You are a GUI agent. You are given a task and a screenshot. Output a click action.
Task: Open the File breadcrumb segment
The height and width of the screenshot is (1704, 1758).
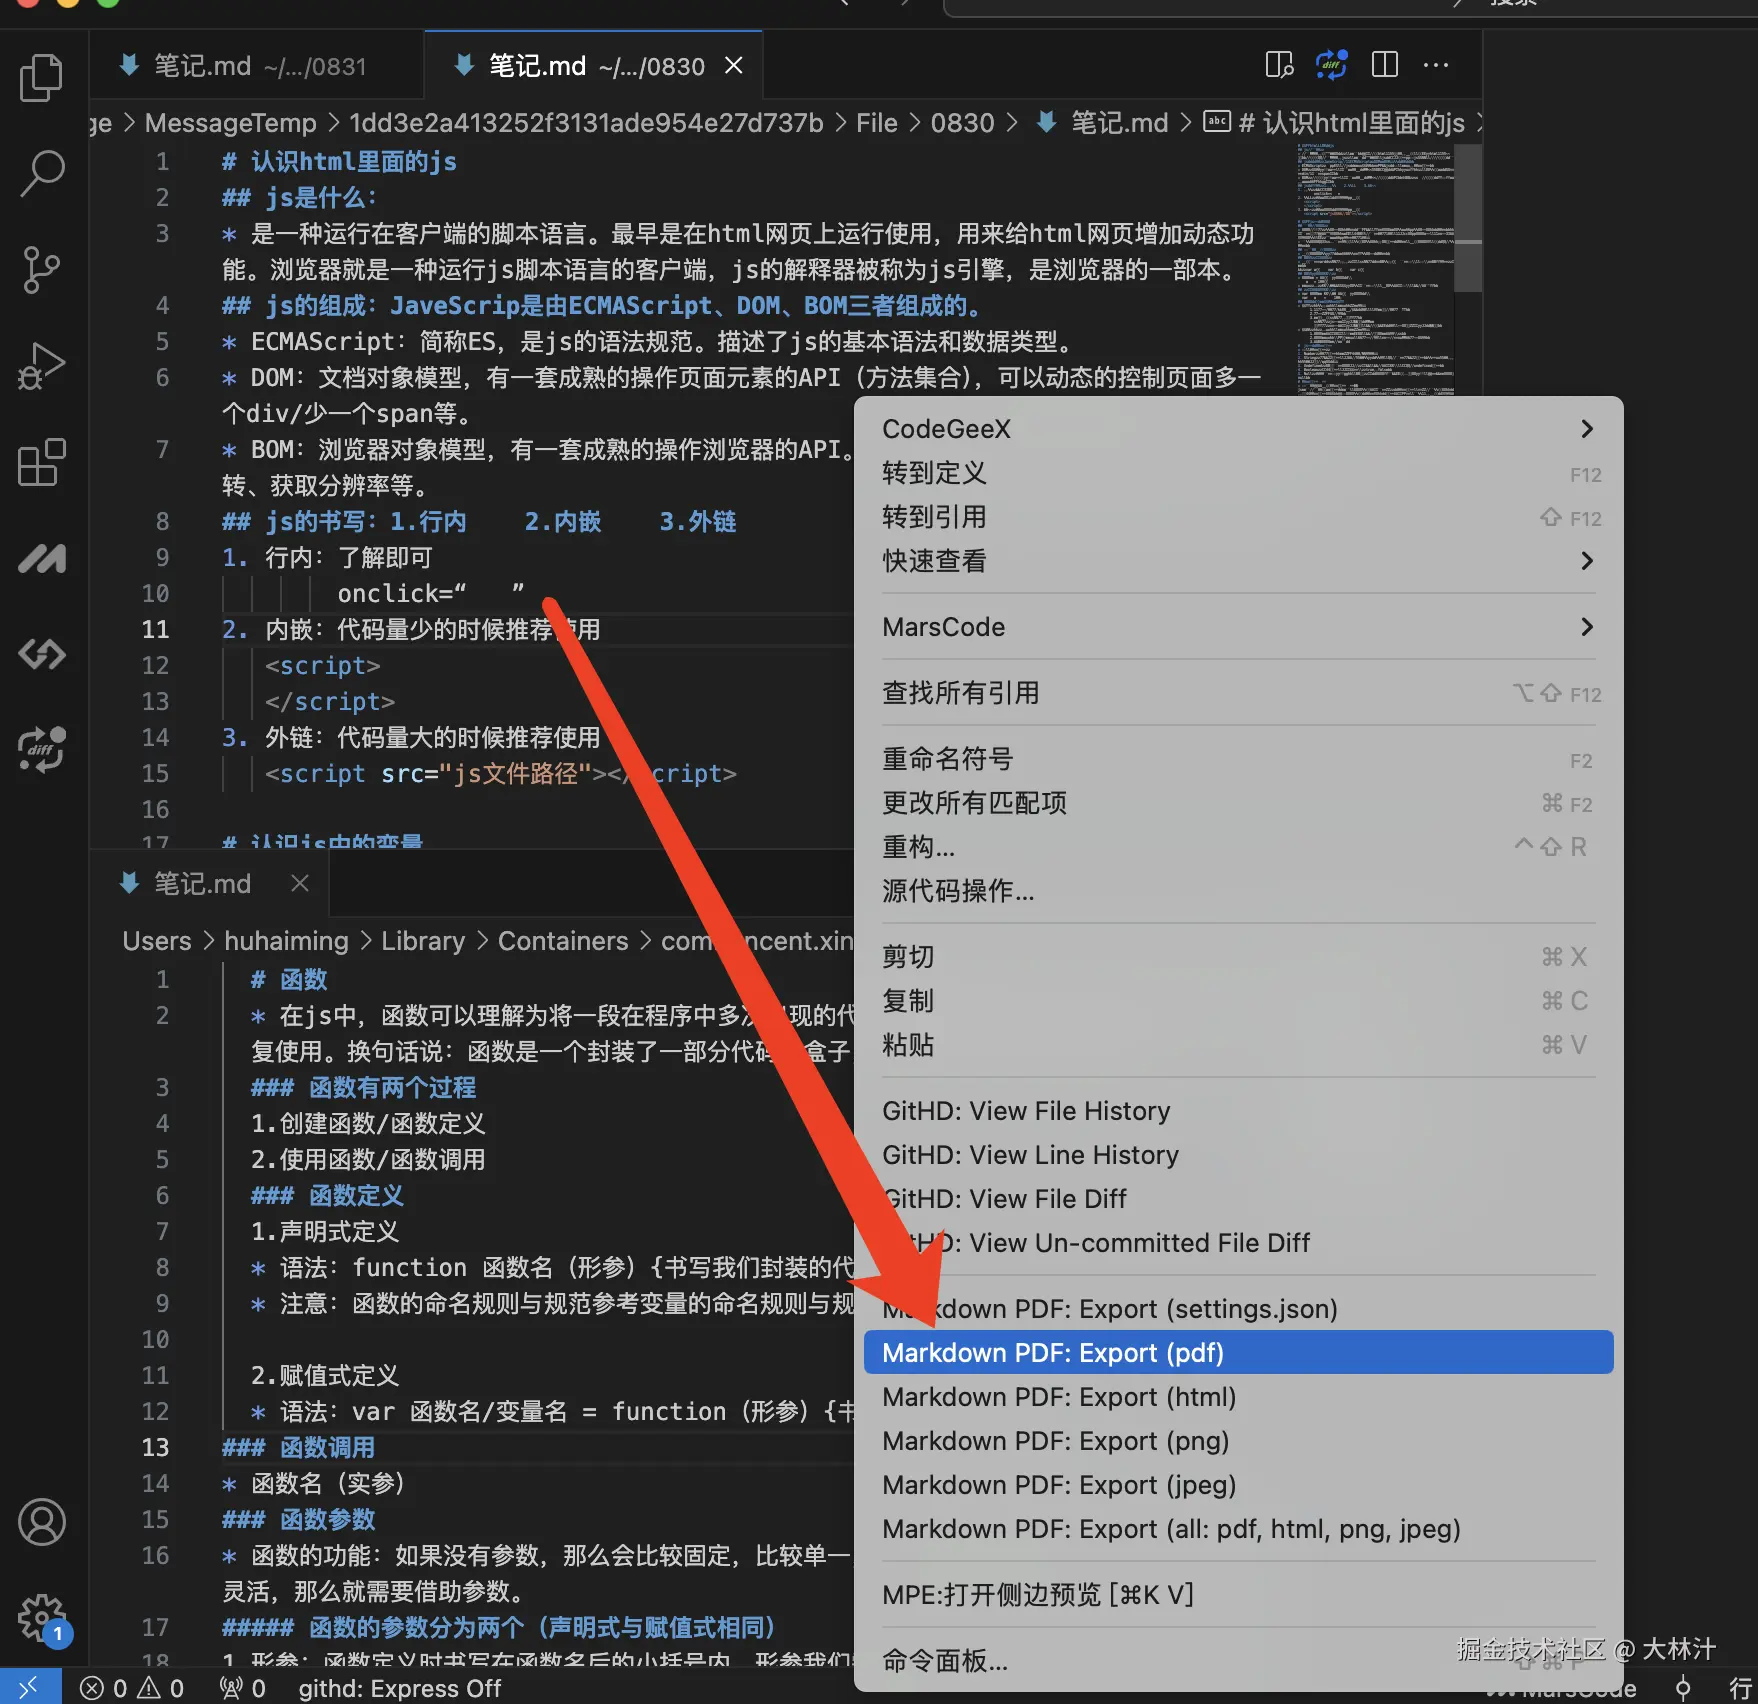877,123
